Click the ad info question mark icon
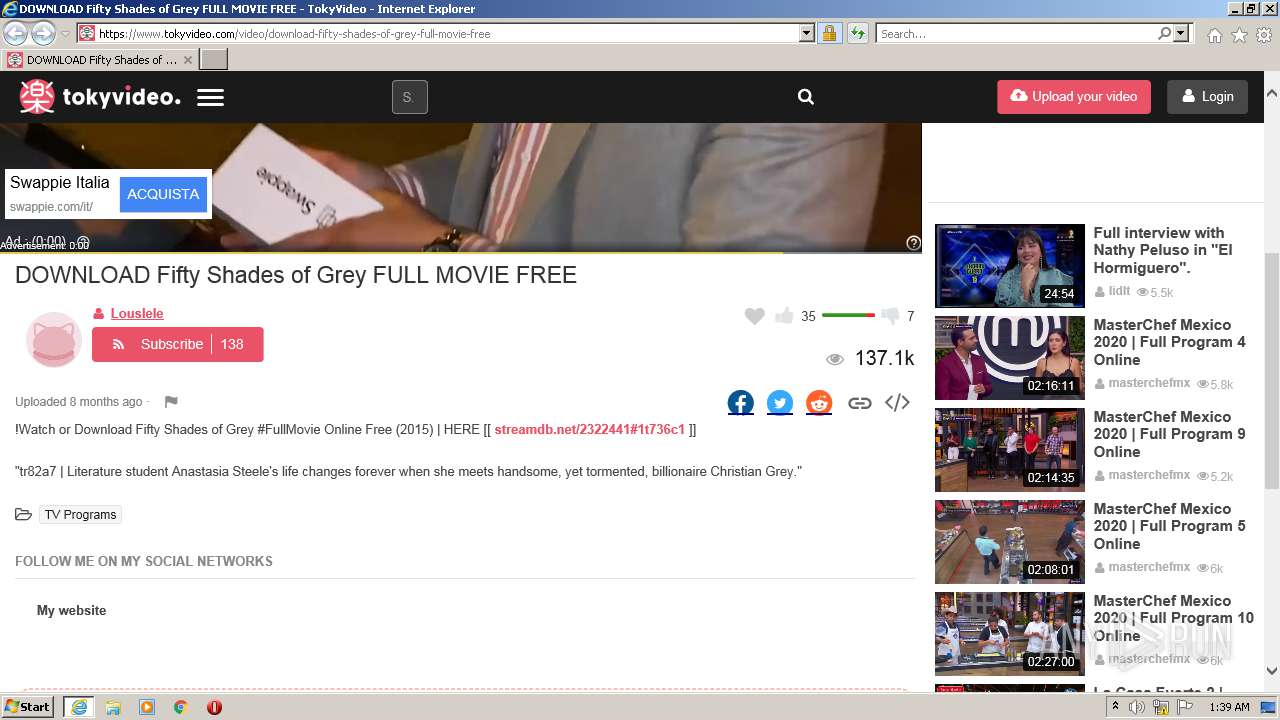This screenshot has height=720, width=1280. (x=913, y=243)
